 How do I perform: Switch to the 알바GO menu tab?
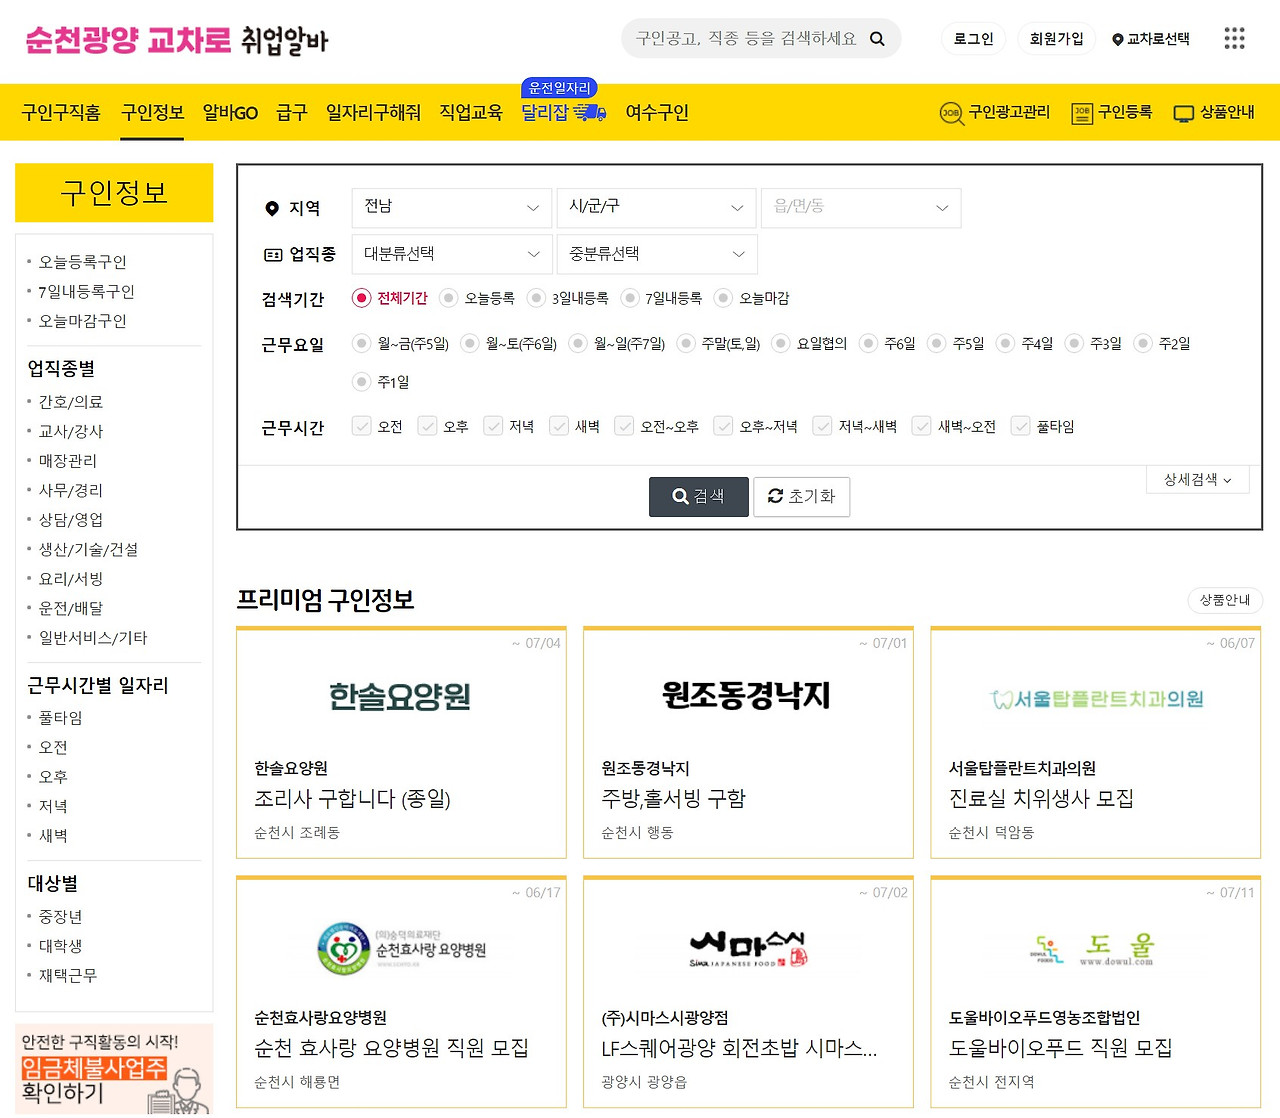tap(229, 112)
